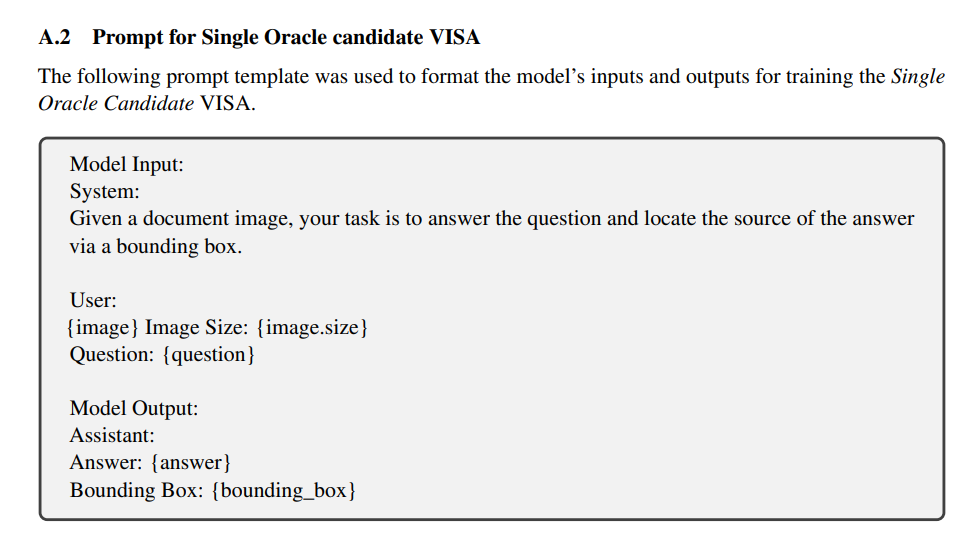This screenshot has width=956, height=538.
Task: Click the 'User:' label
Action: coord(93,300)
